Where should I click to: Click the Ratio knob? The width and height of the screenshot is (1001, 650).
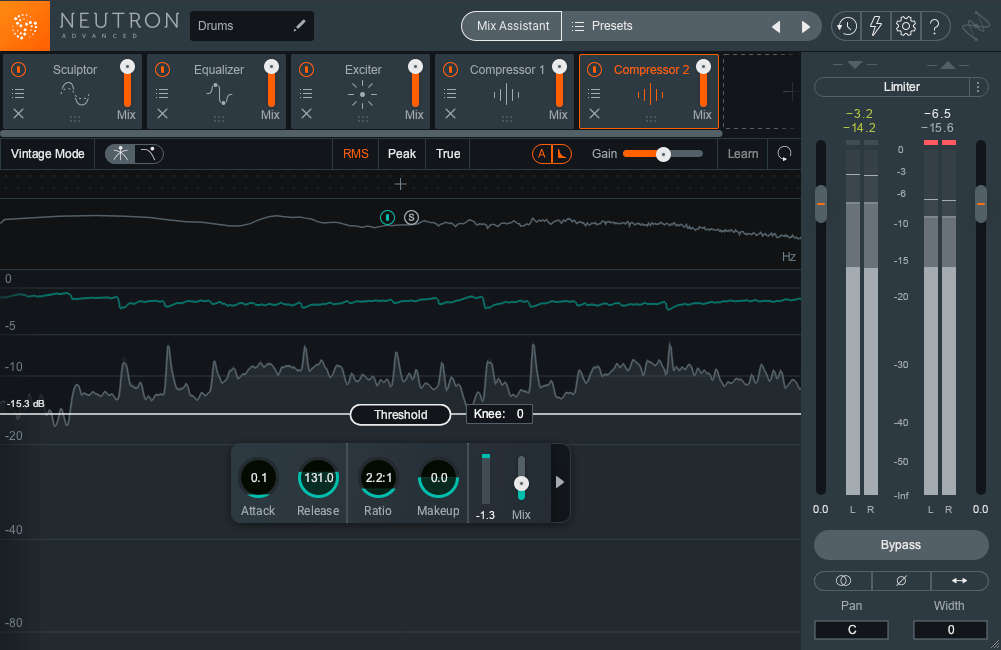[x=378, y=478]
